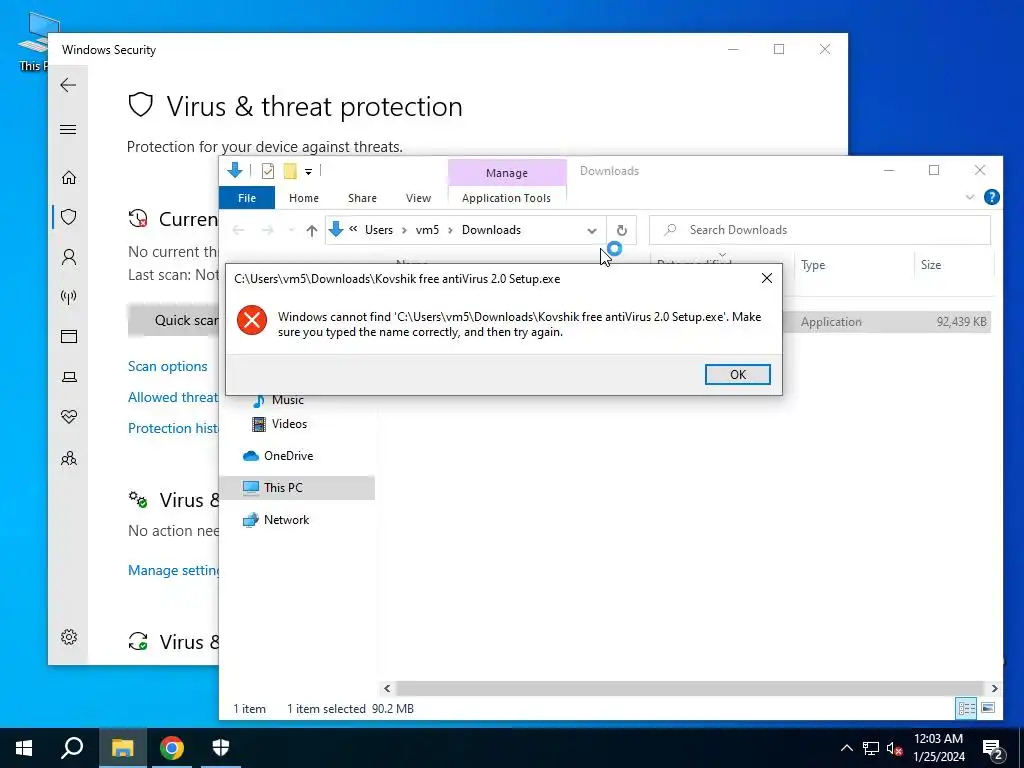
Task: Sort files by the Type column
Action: [x=852, y=264]
